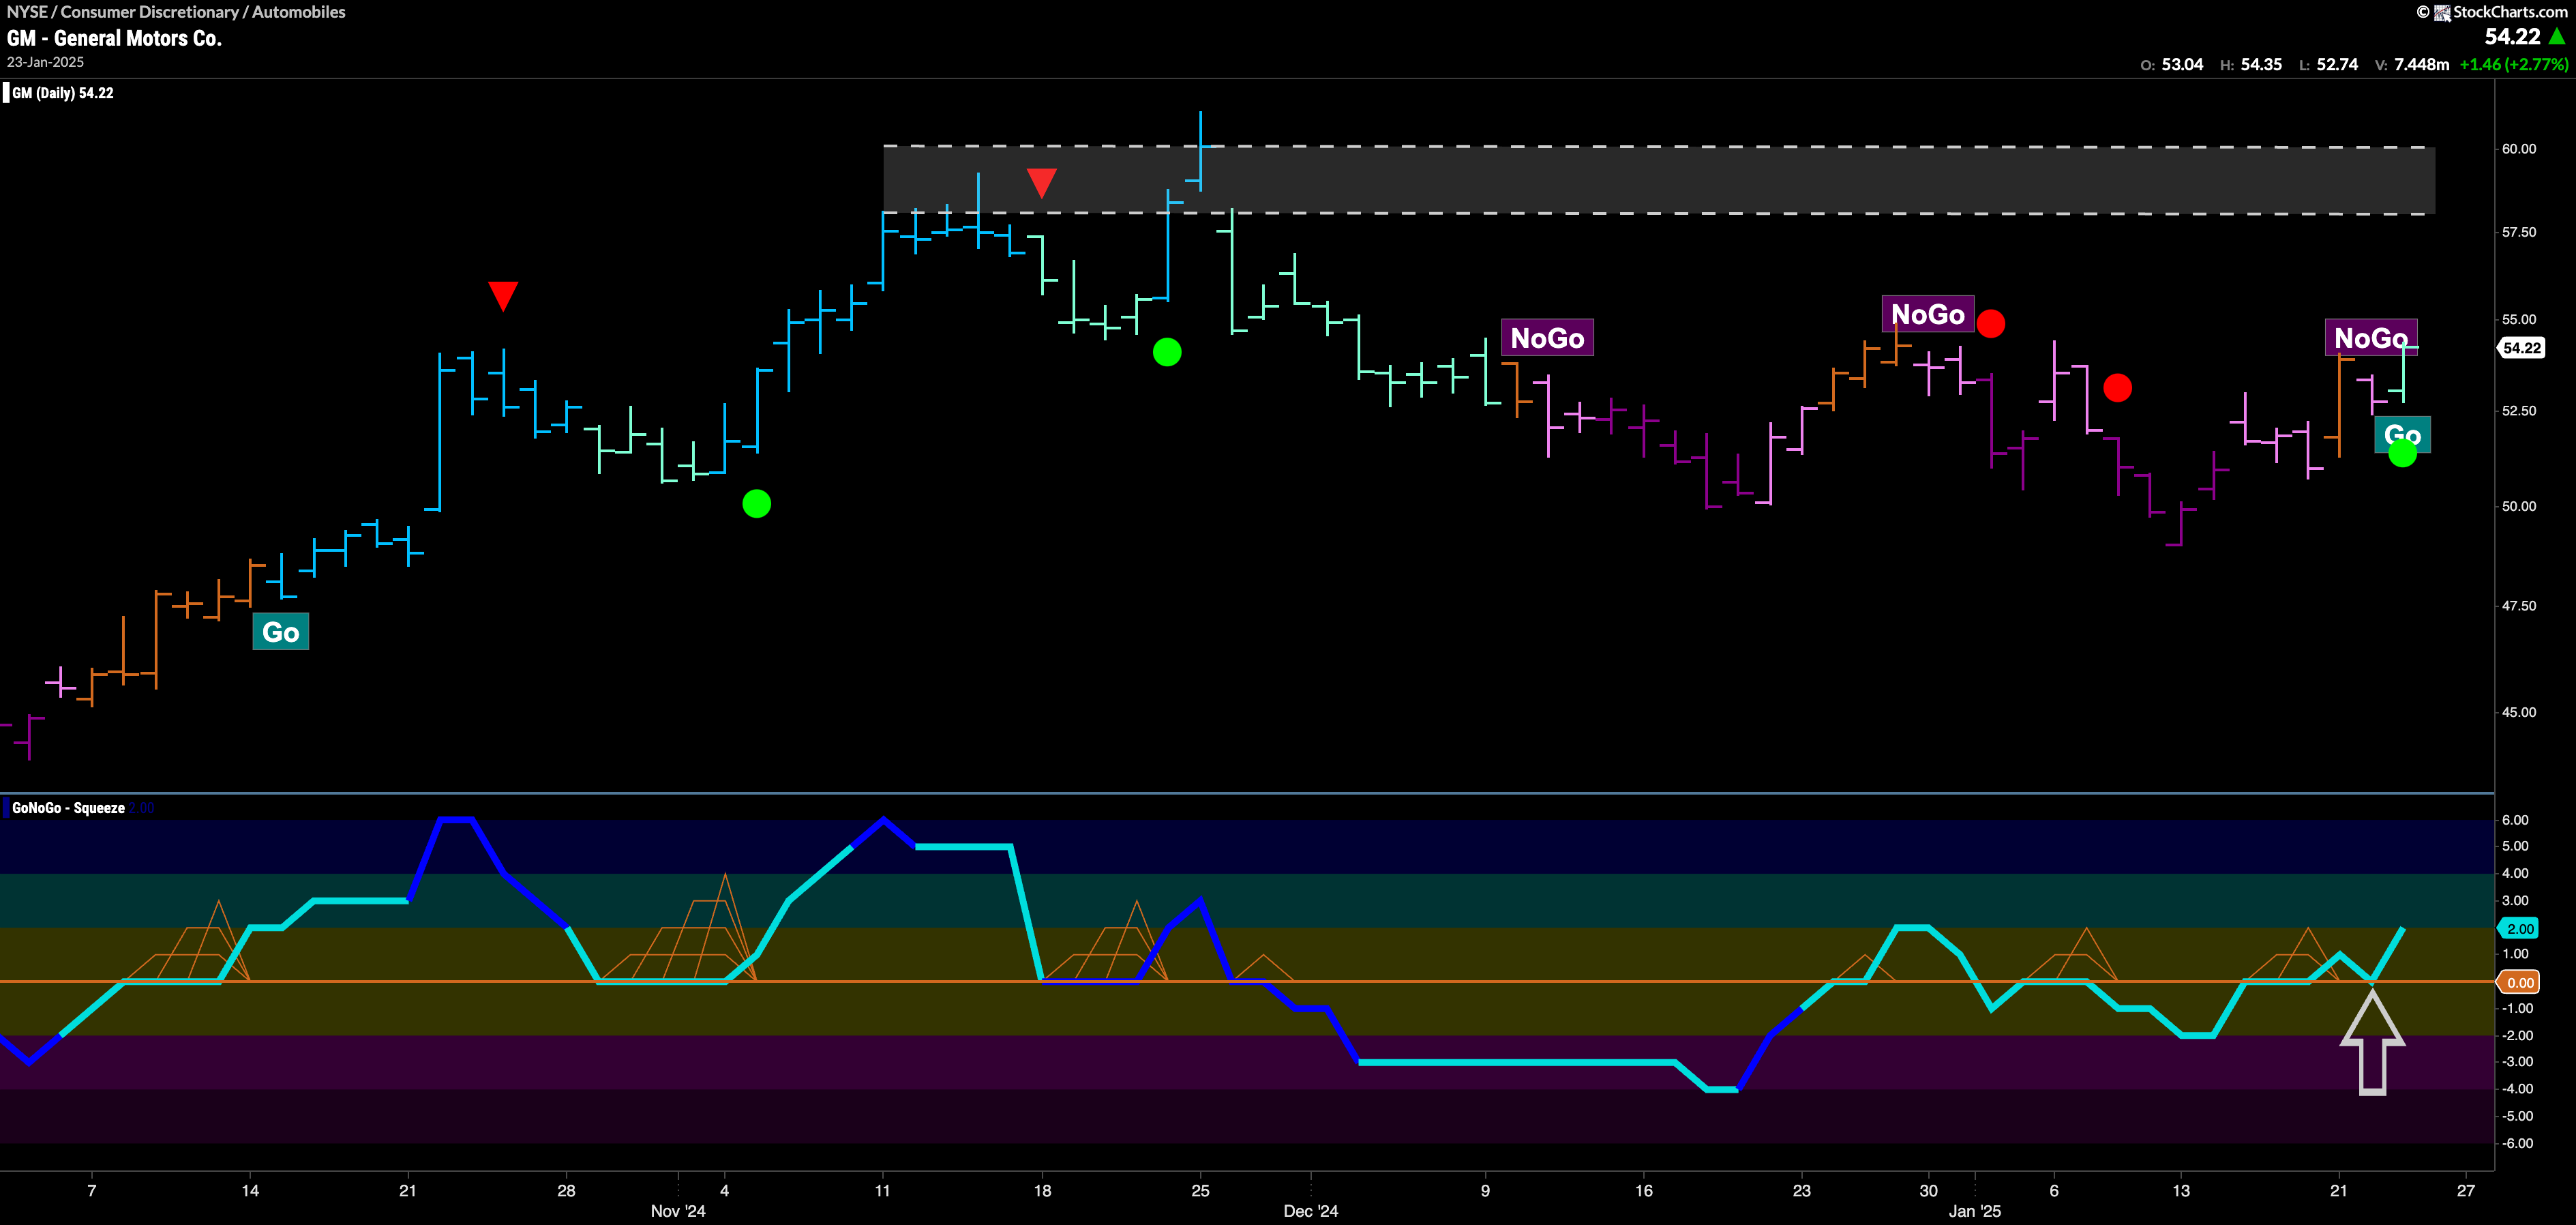
Task: Click the '+1.46 (+2.77%)' change value
Action: pyautogui.click(x=2513, y=64)
